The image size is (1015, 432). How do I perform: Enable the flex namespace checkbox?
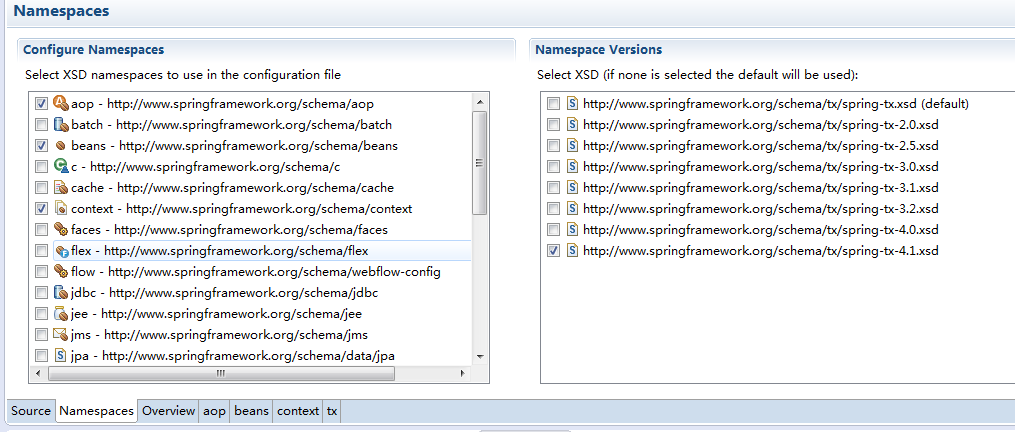pos(41,251)
